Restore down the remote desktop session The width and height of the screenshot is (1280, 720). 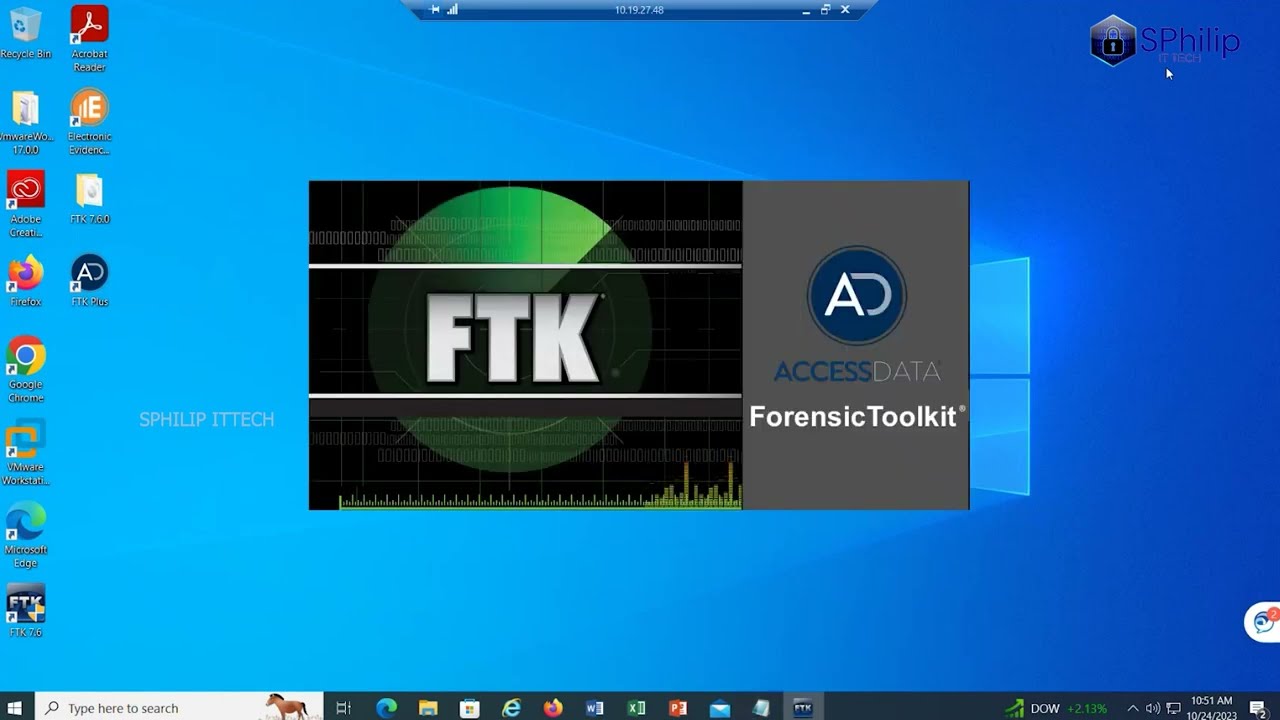pos(825,9)
